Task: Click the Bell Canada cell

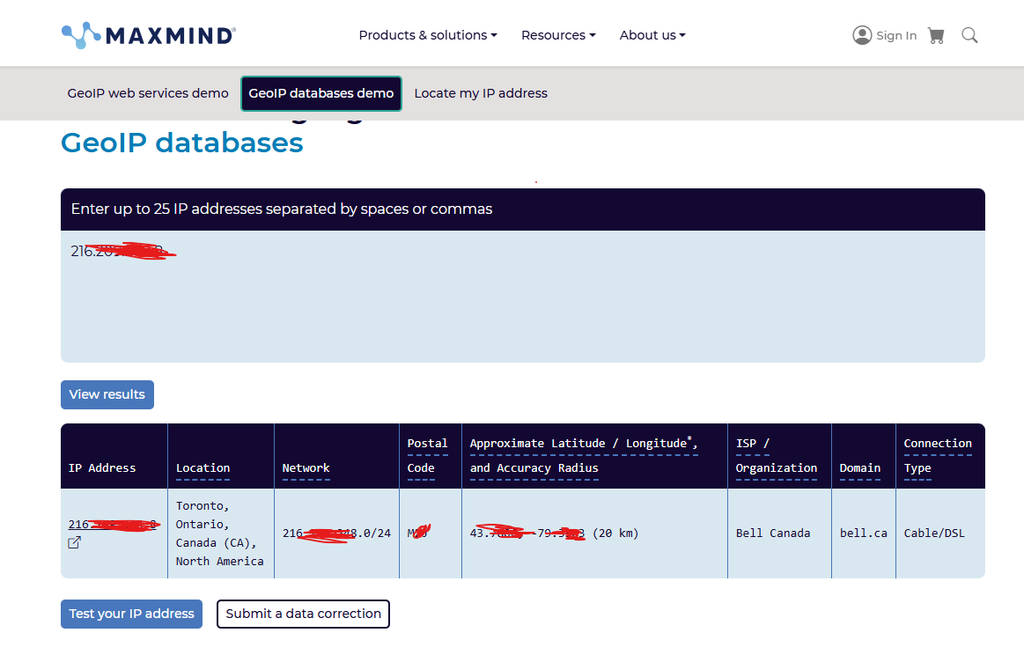Action: point(773,533)
